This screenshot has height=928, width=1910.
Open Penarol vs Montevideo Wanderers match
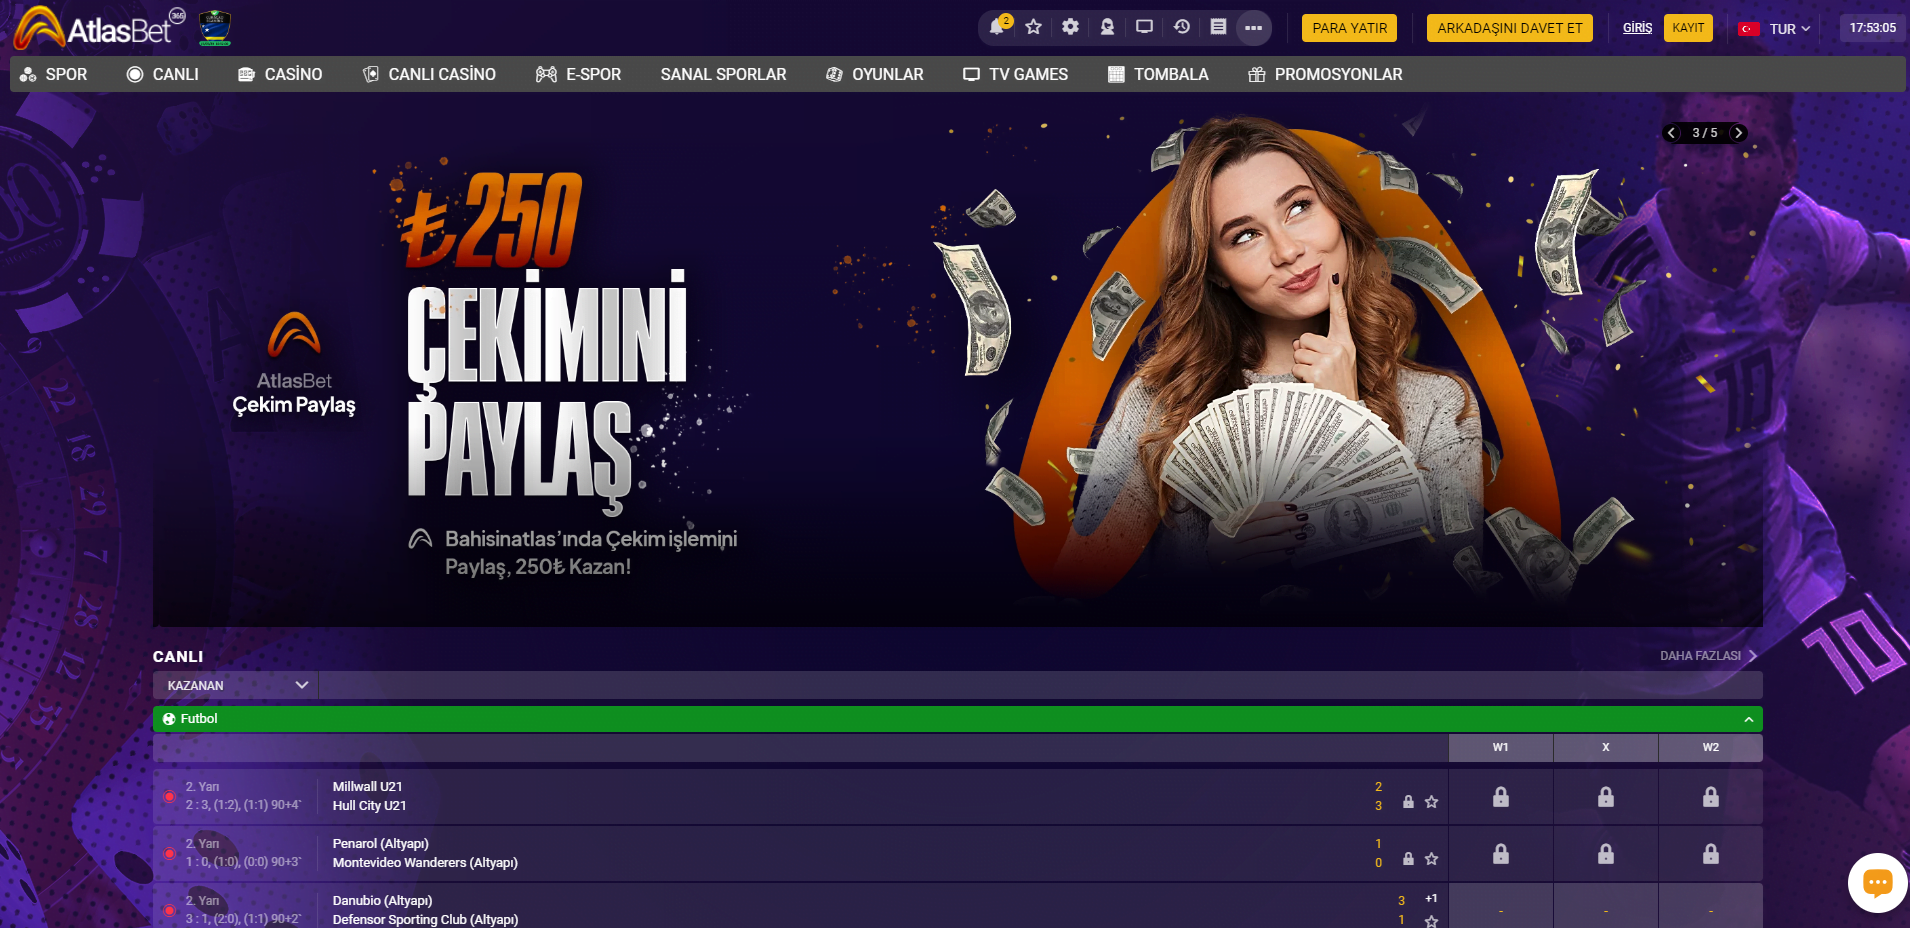pyautogui.click(x=425, y=853)
